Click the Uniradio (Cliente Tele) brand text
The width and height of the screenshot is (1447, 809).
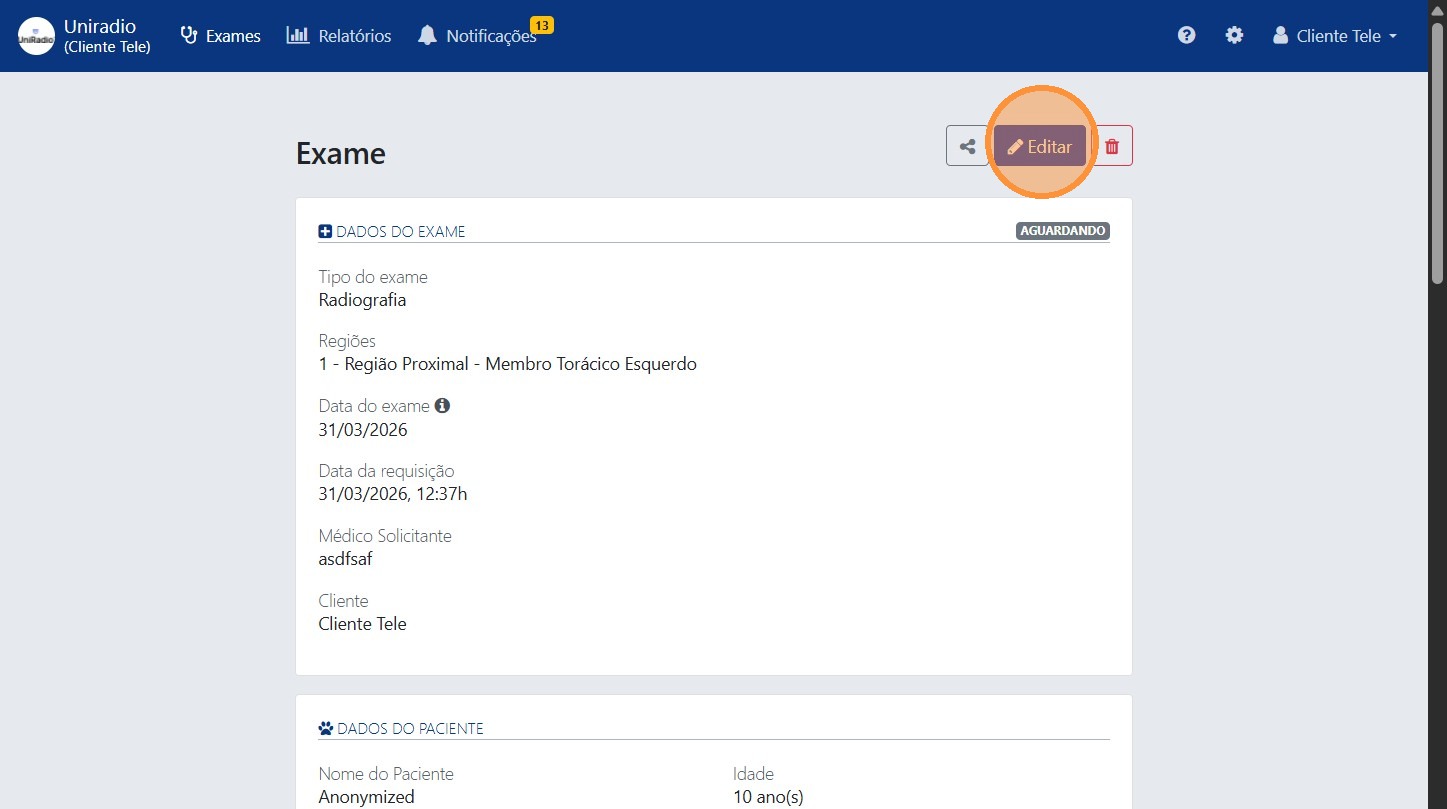(106, 36)
